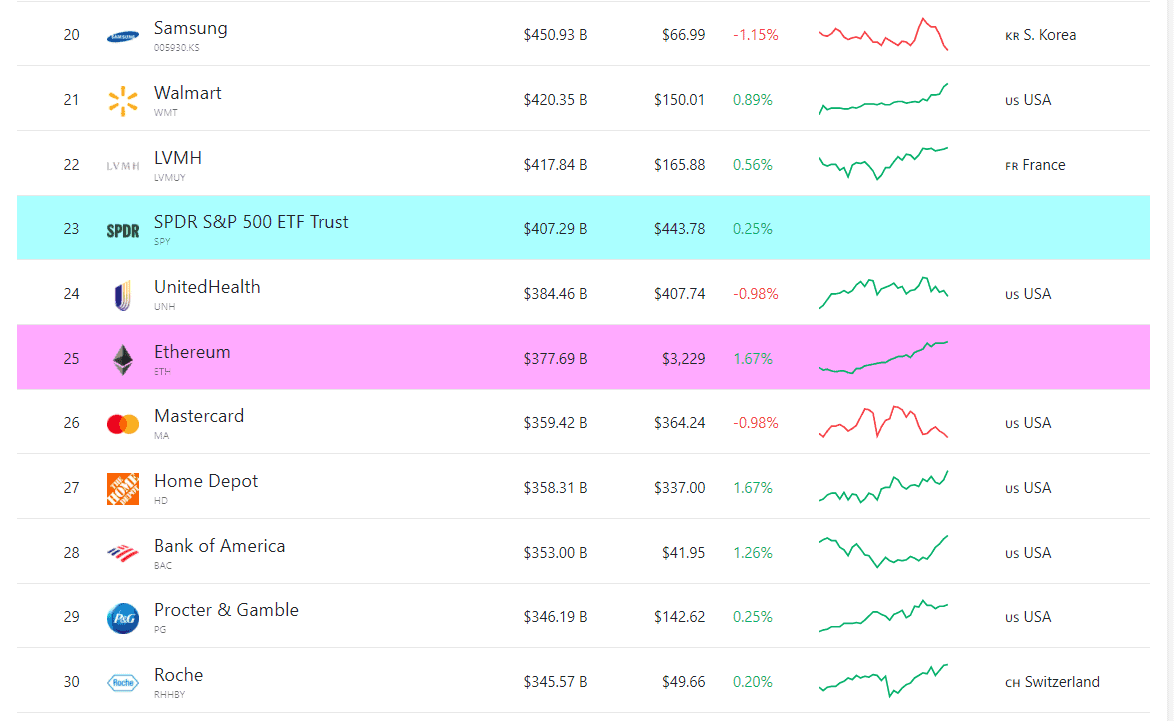Open the LVMH company link
This screenshot has height=721, width=1174.
click(177, 158)
